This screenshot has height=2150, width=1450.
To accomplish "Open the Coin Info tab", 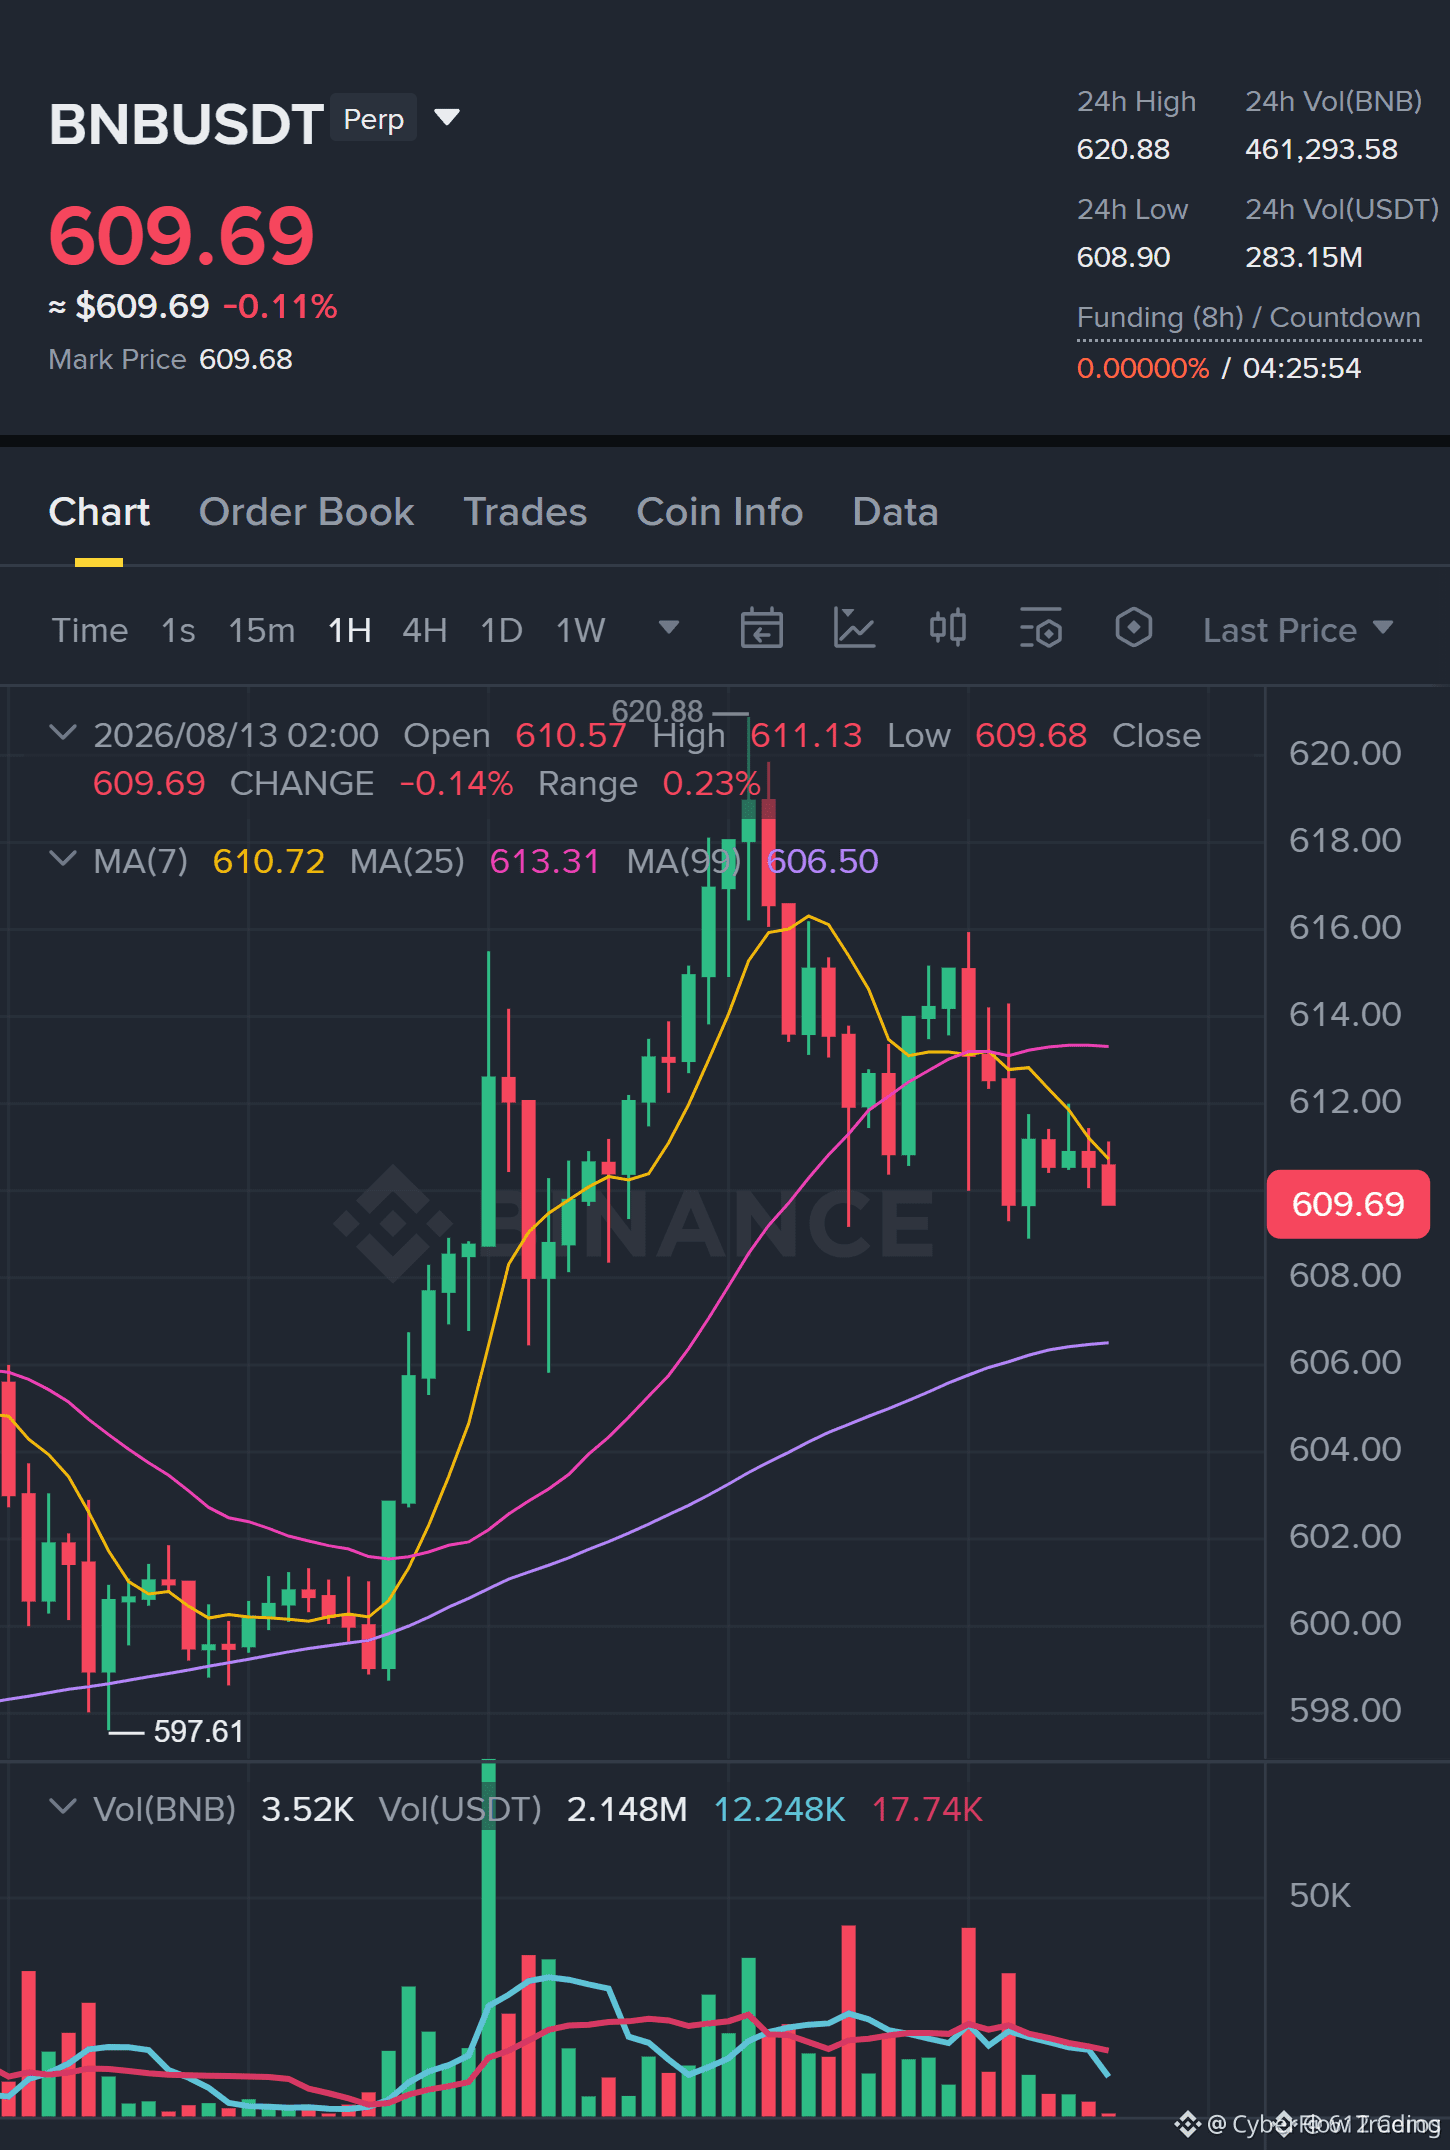I will (720, 512).
